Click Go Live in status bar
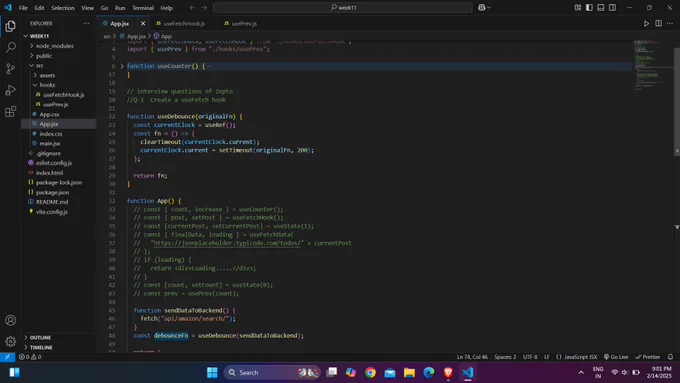 coord(616,357)
